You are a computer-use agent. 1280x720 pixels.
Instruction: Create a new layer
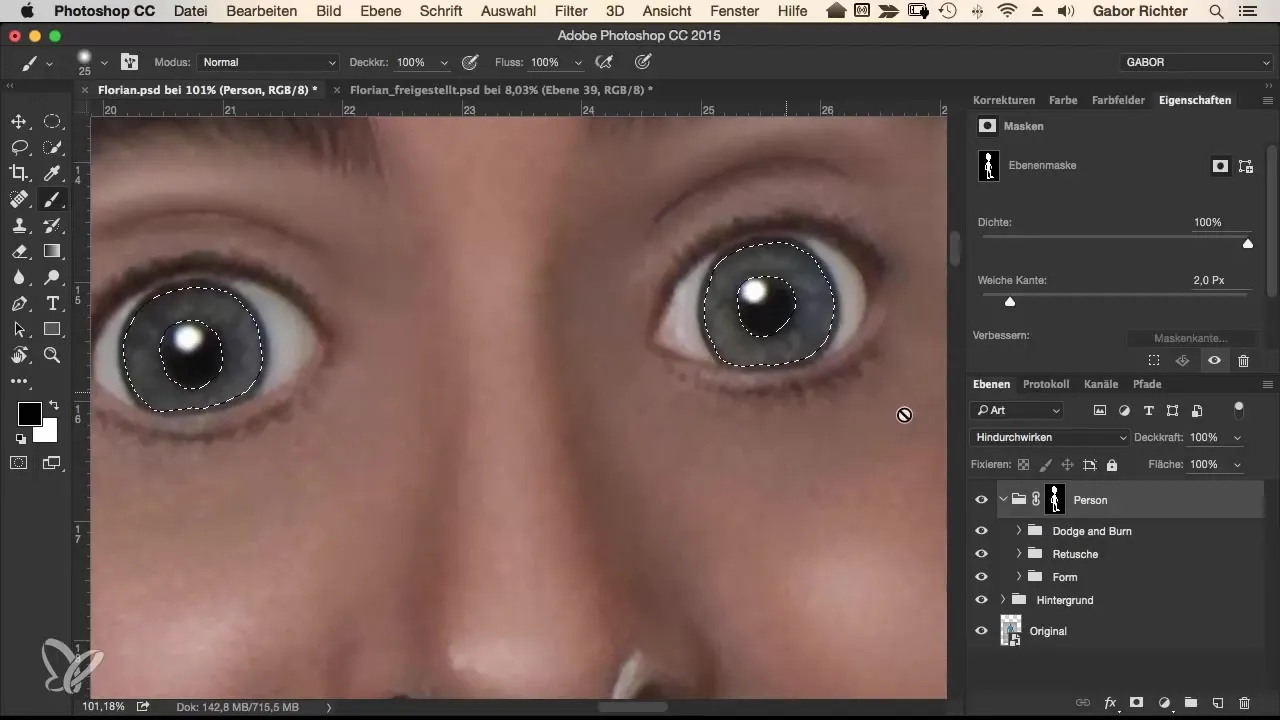point(1218,703)
